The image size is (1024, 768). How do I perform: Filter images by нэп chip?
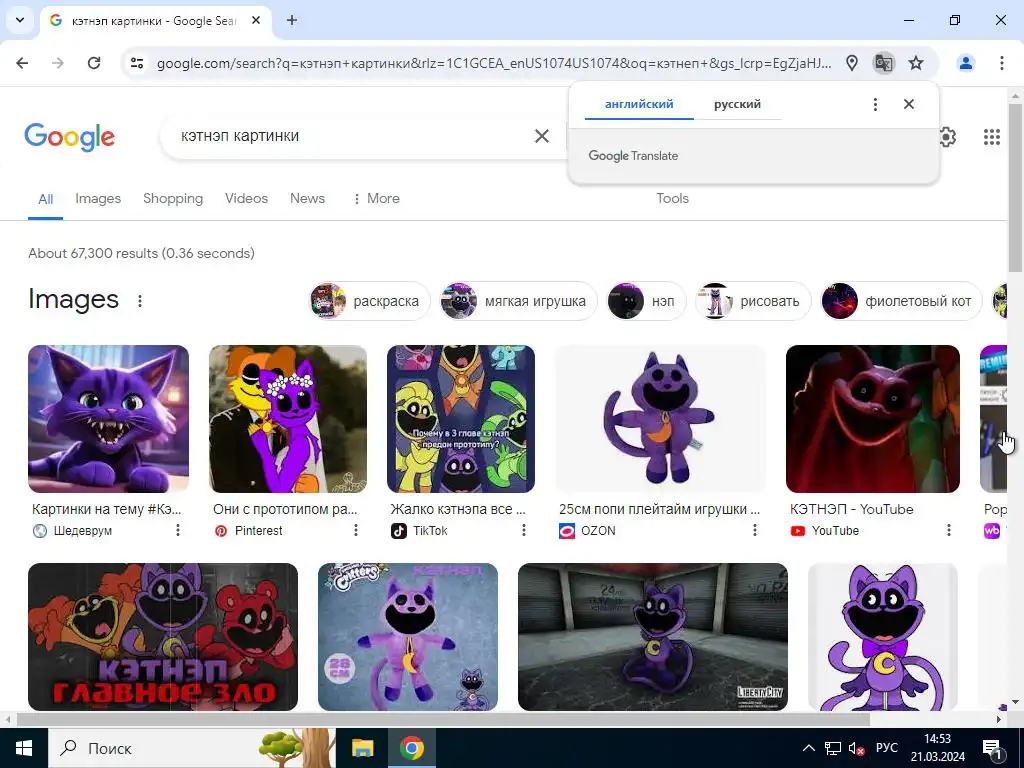tap(647, 301)
